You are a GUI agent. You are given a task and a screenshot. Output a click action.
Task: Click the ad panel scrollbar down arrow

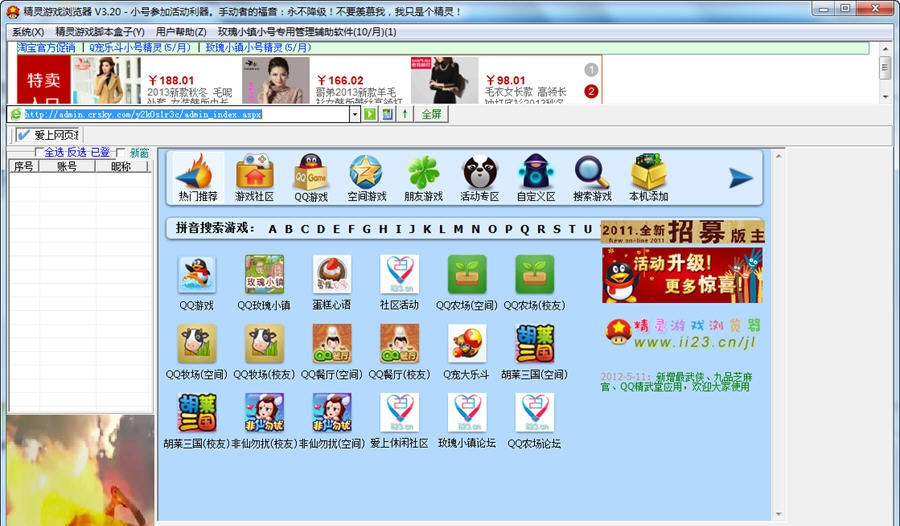(x=885, y=96)
